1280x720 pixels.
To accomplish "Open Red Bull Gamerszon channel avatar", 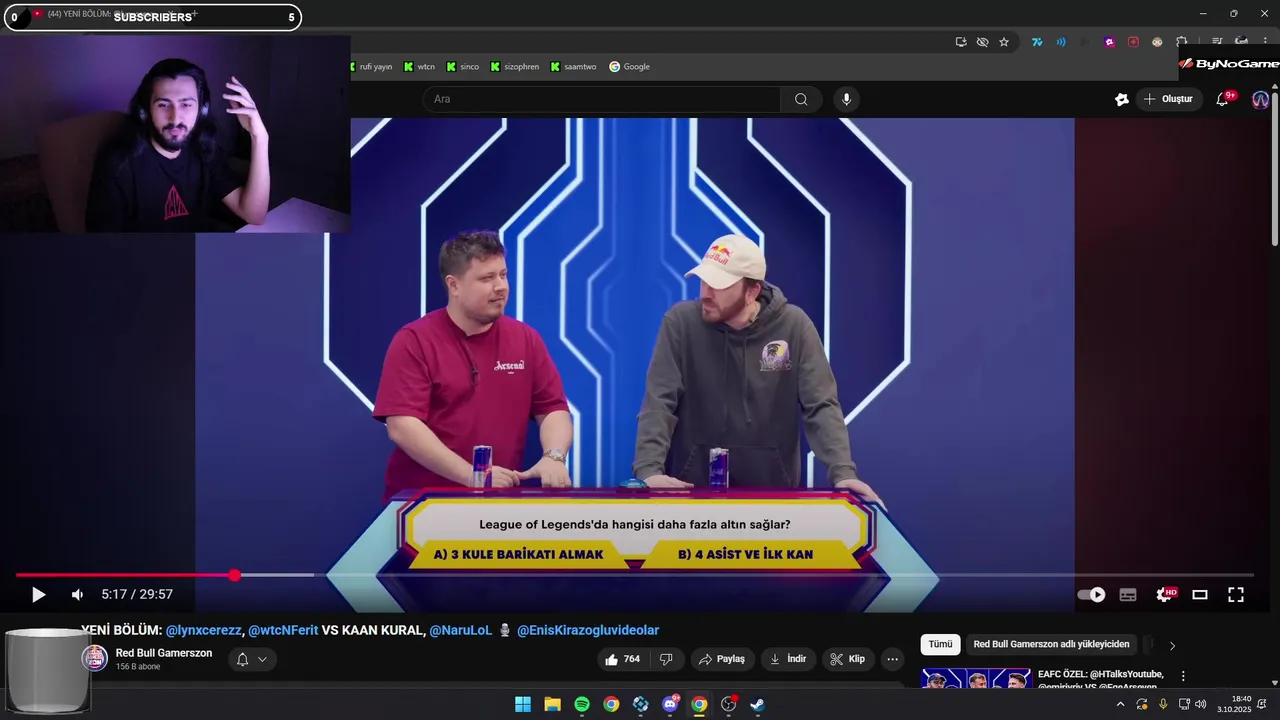I will tap(94, 658).
